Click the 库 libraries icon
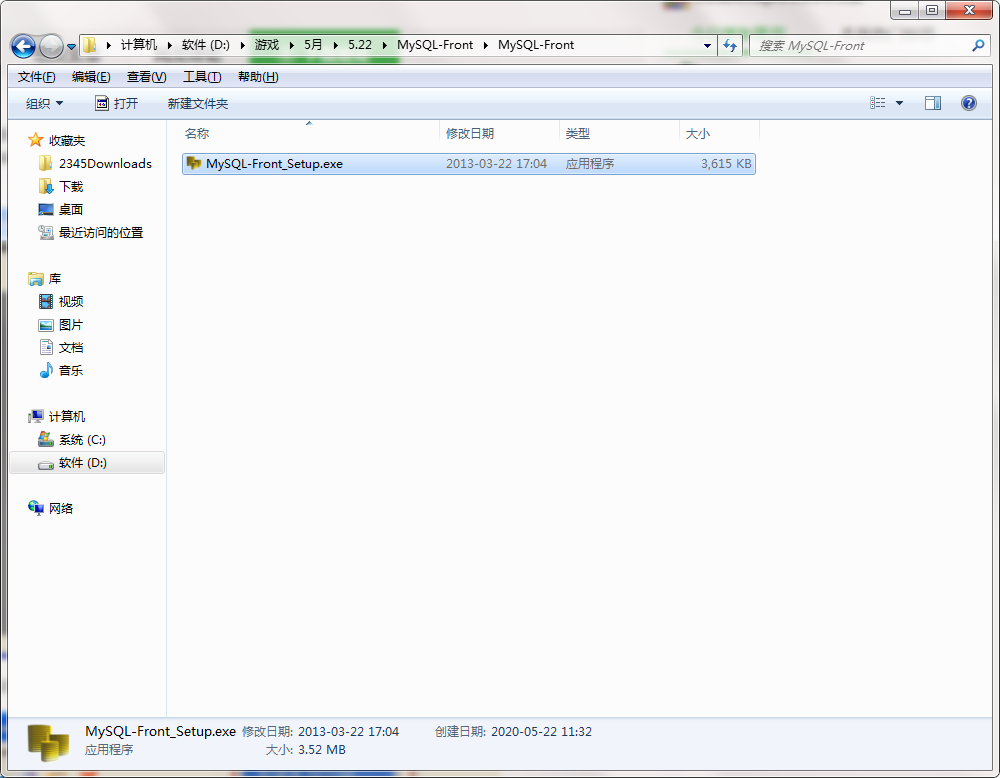1000x778 pixels. pyautogui.click(x=36, y=279)
